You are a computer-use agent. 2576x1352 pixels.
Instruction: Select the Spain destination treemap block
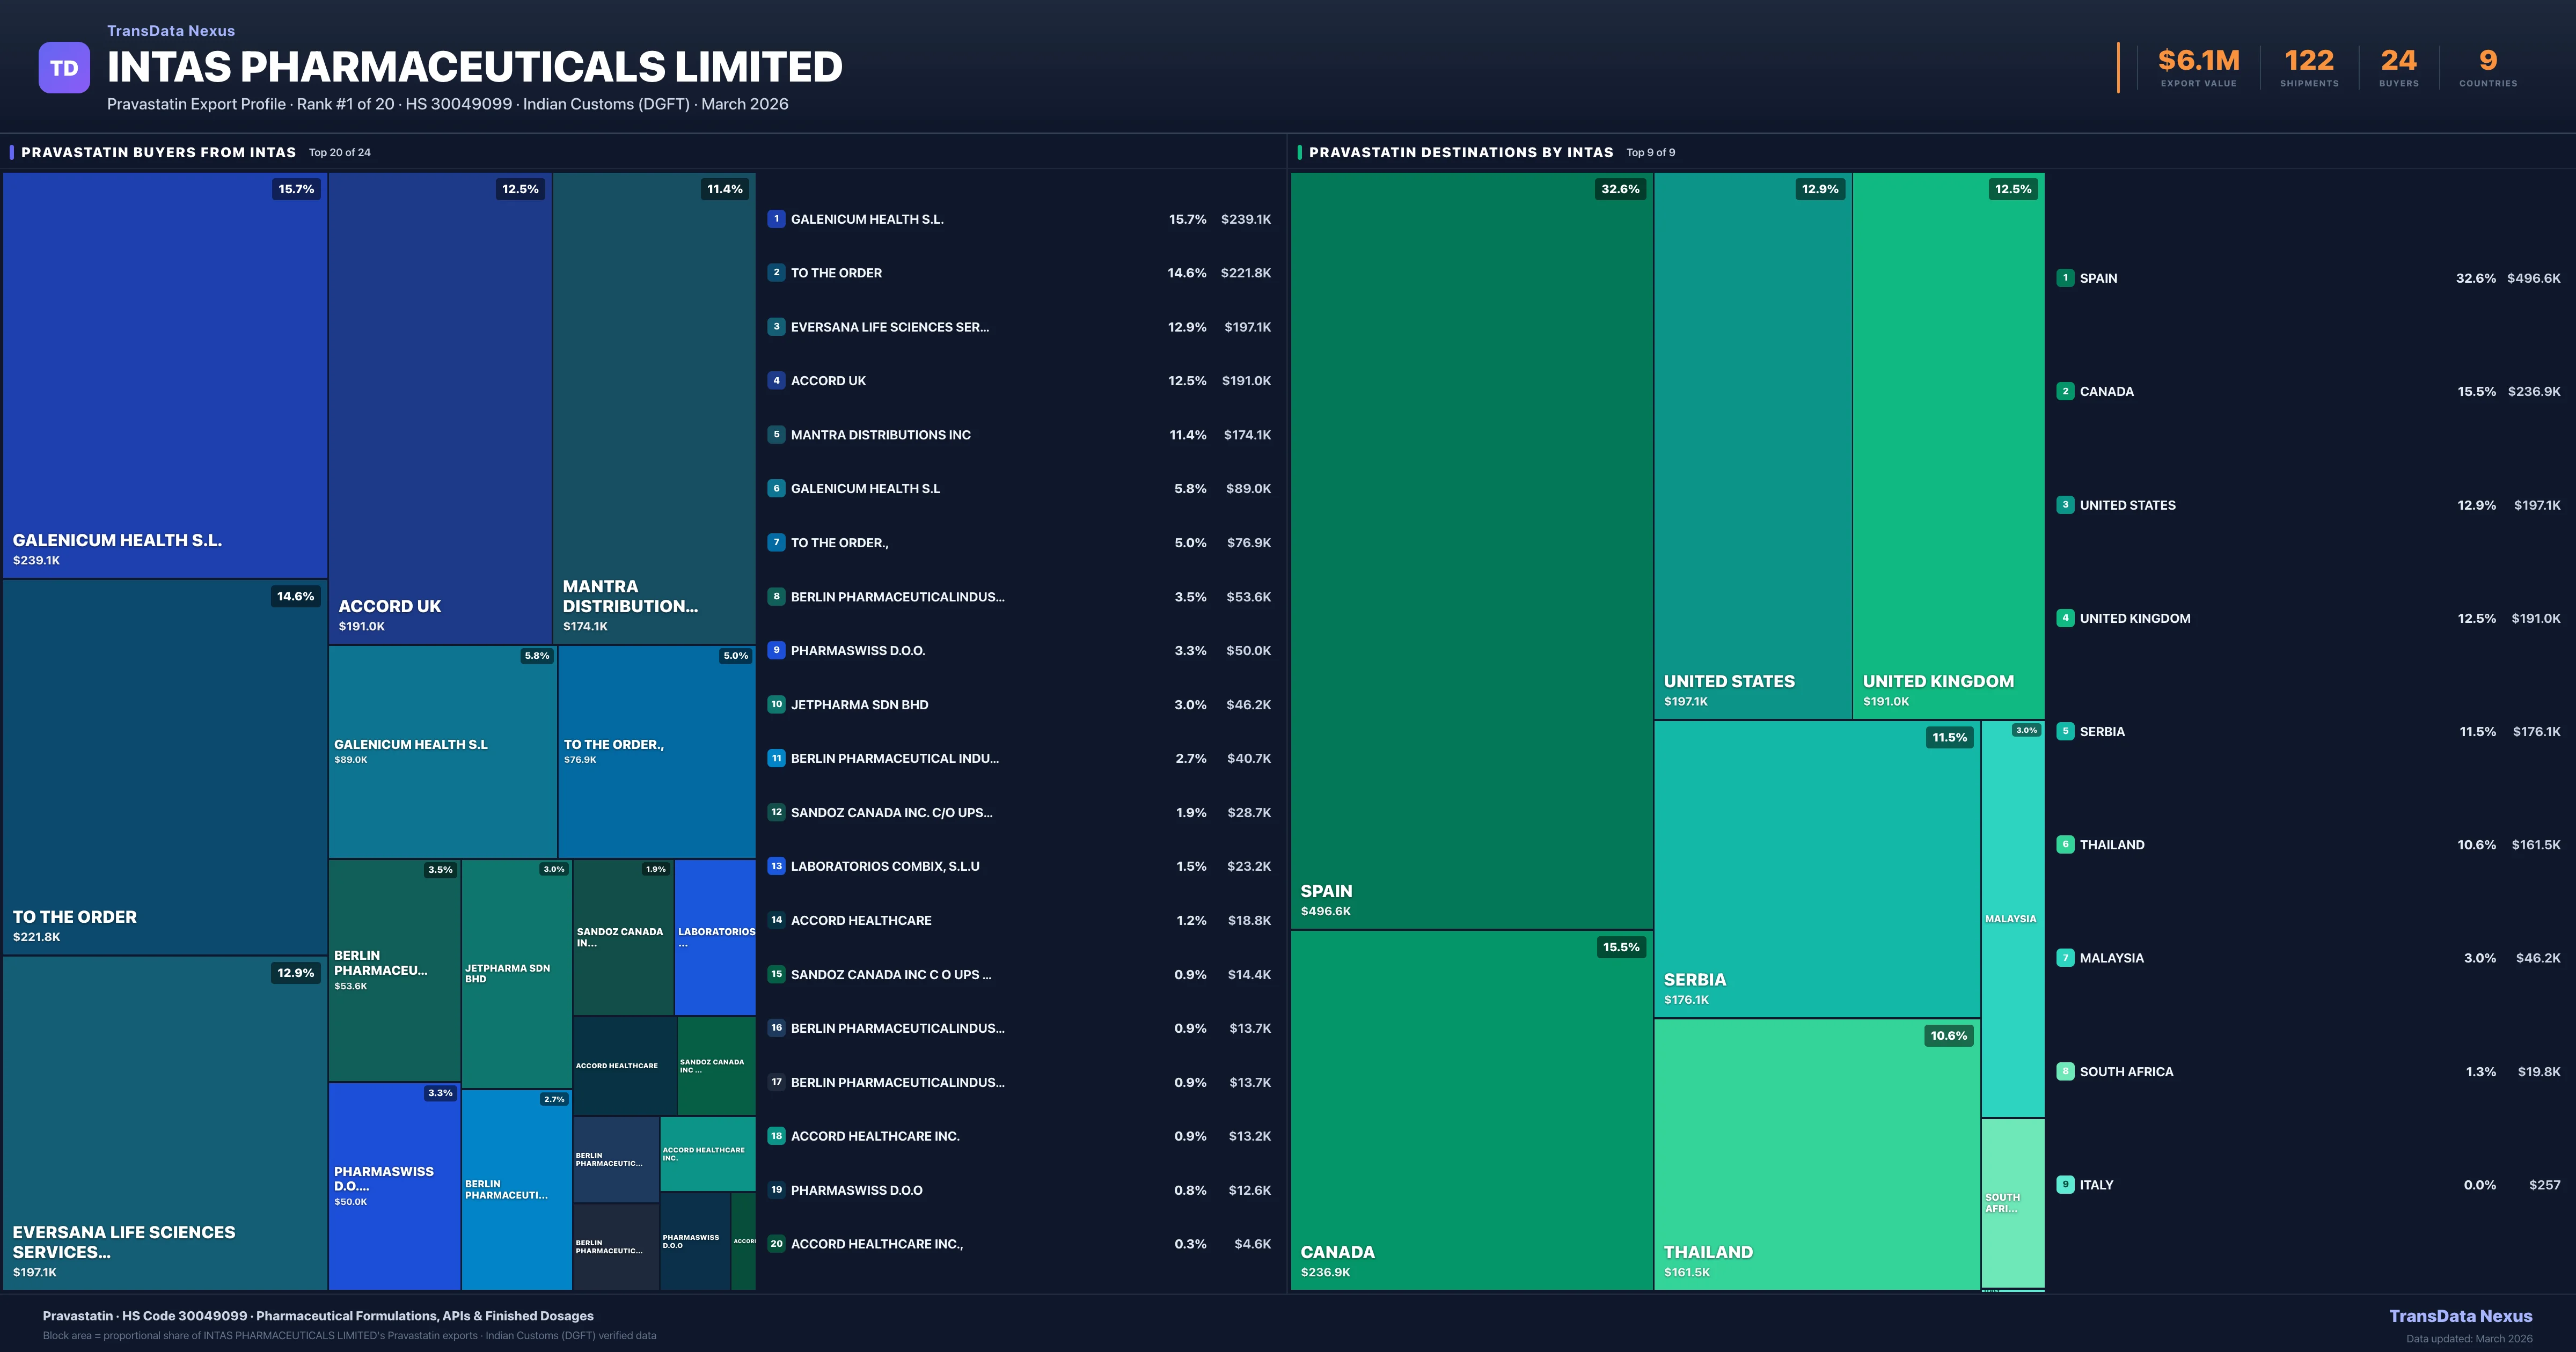[x=1471, y=550]
